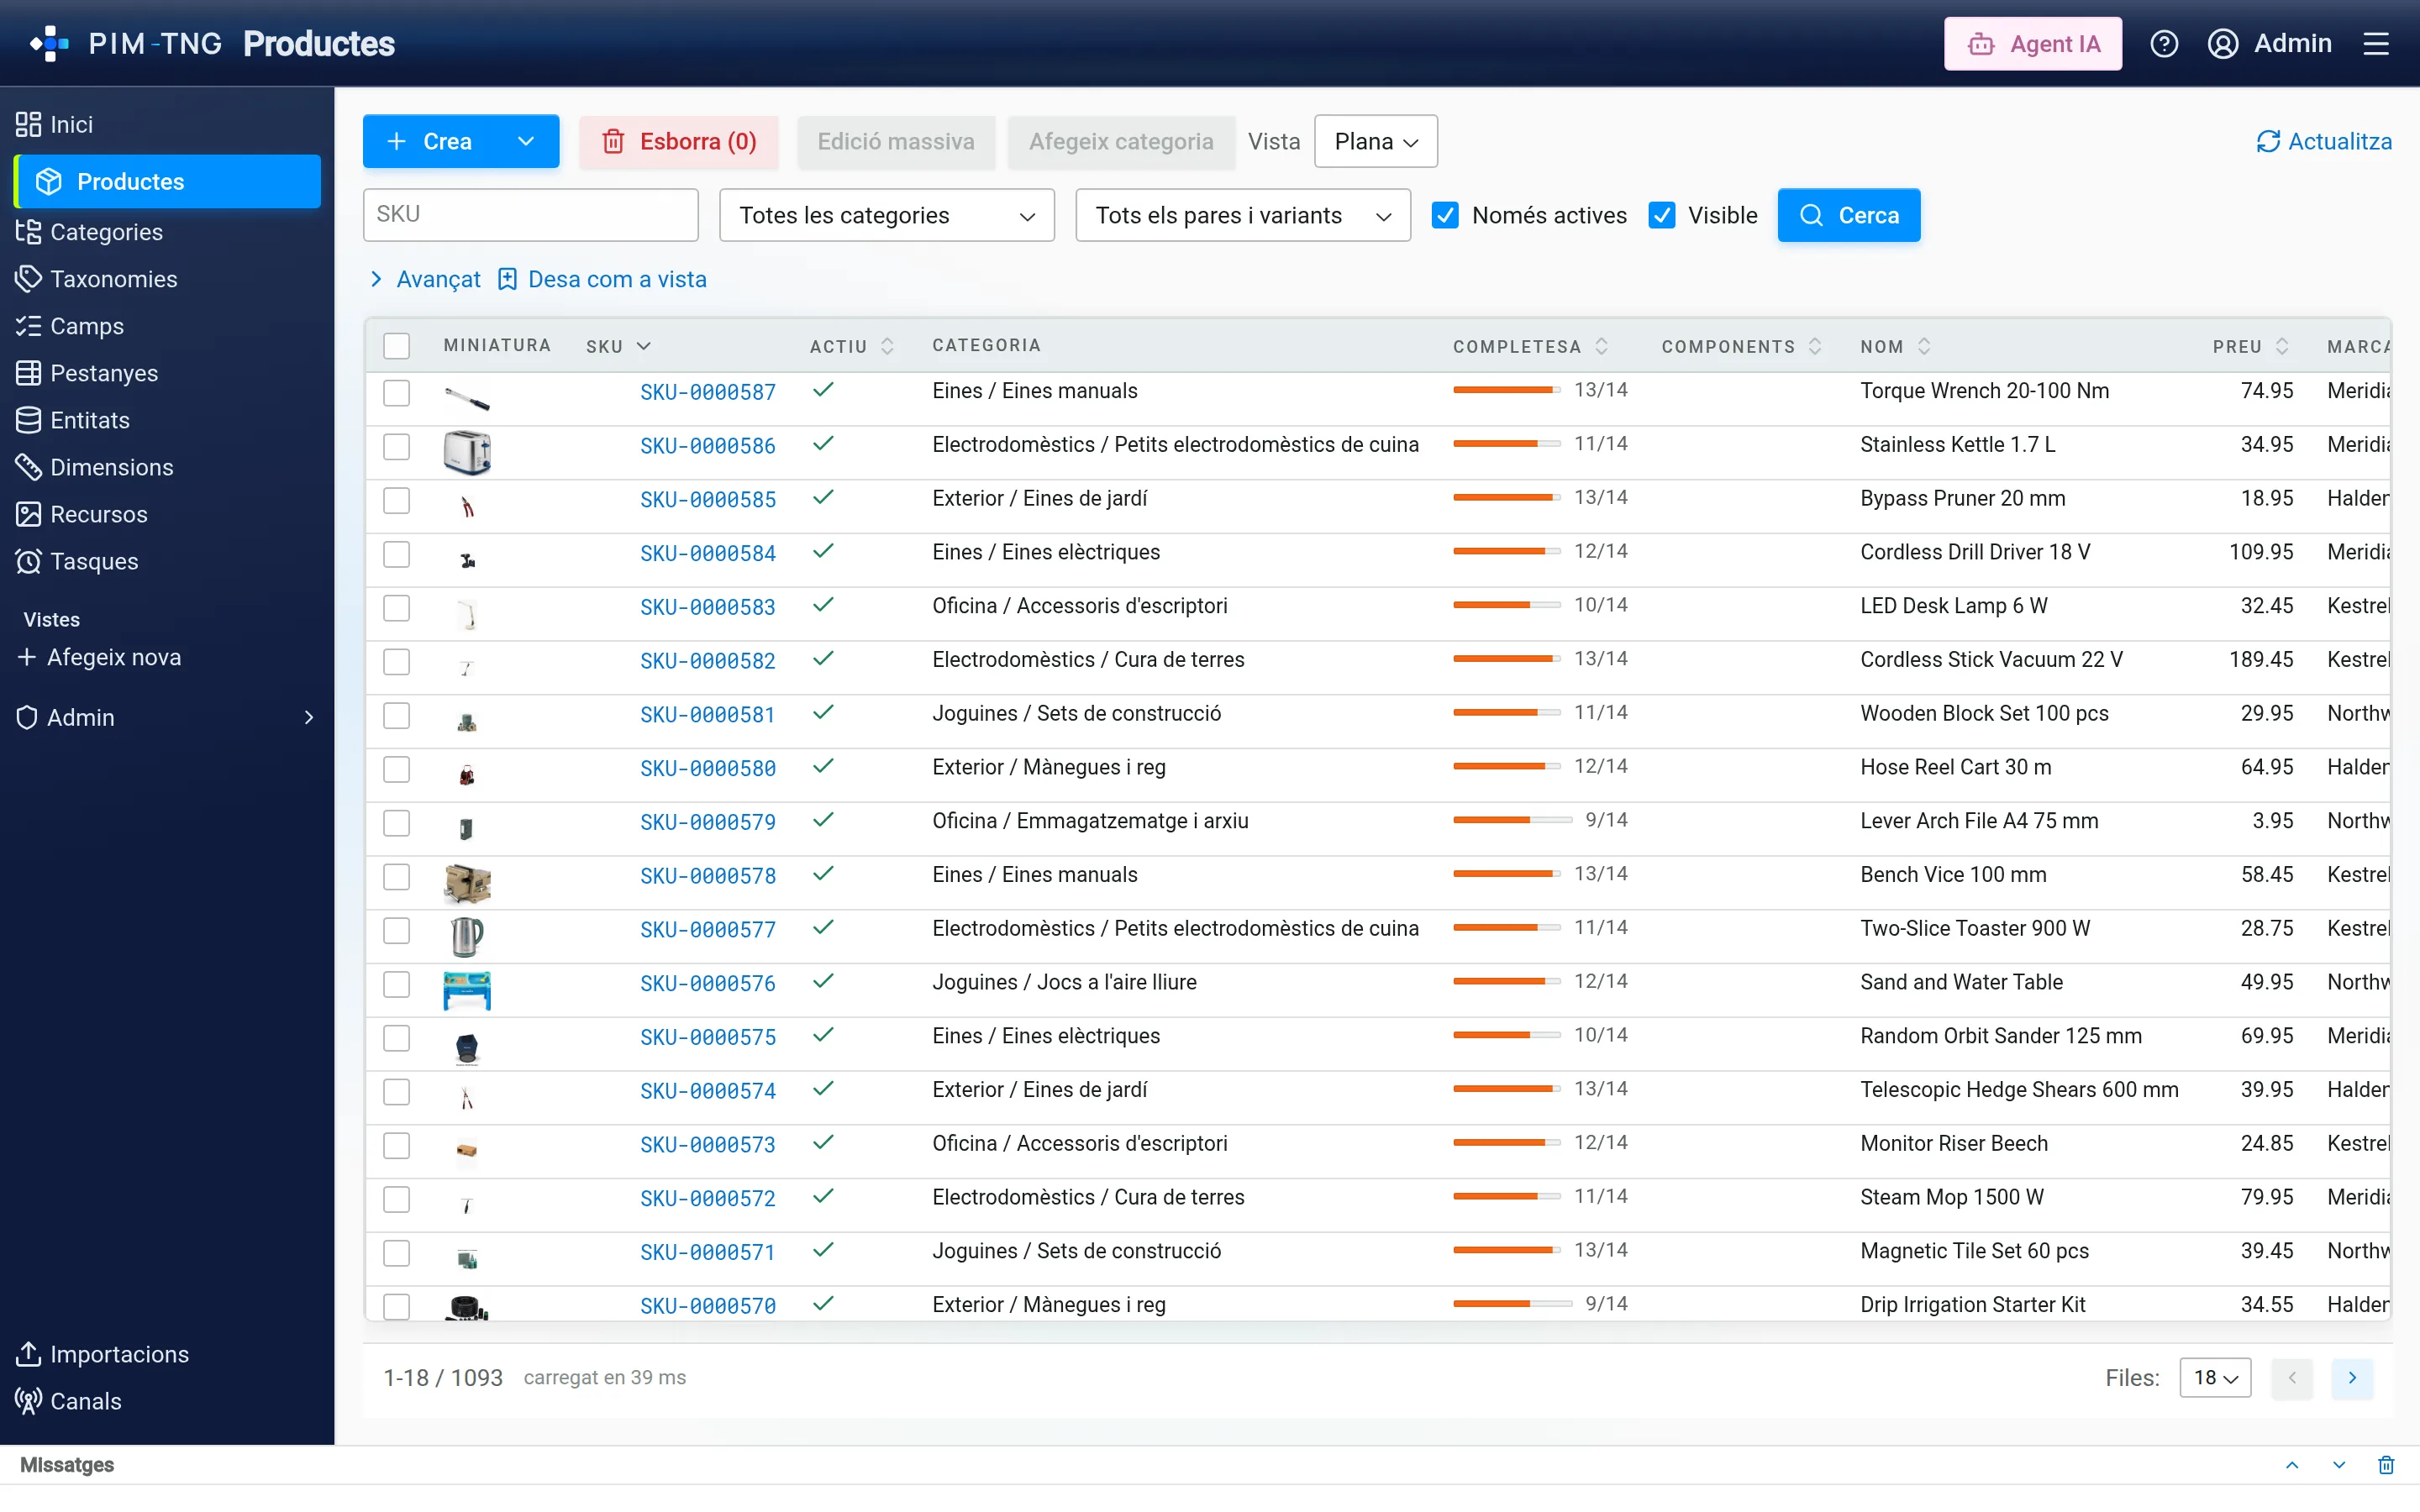Open Totes les categories dropdown
Viewport: 2420px width, 1512px height.
pos(886,215)
